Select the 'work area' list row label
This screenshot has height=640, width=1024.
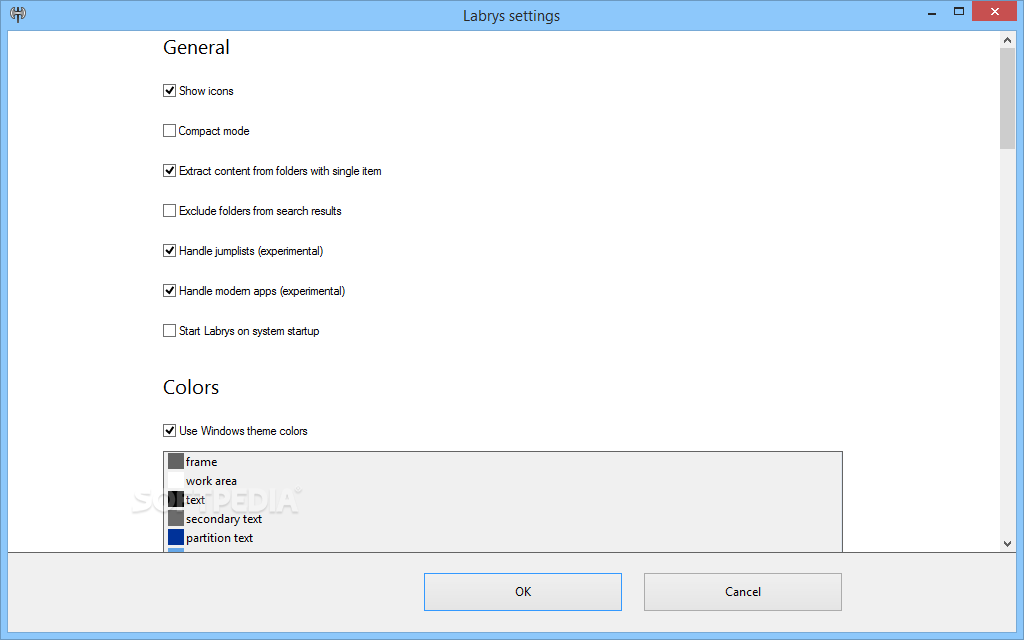(211, 481)
